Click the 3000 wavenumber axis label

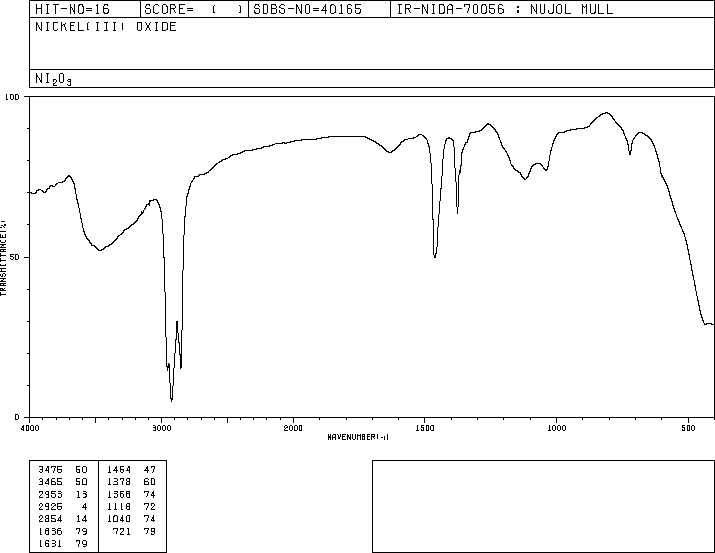pyautogui.click(x=161, y=428)
